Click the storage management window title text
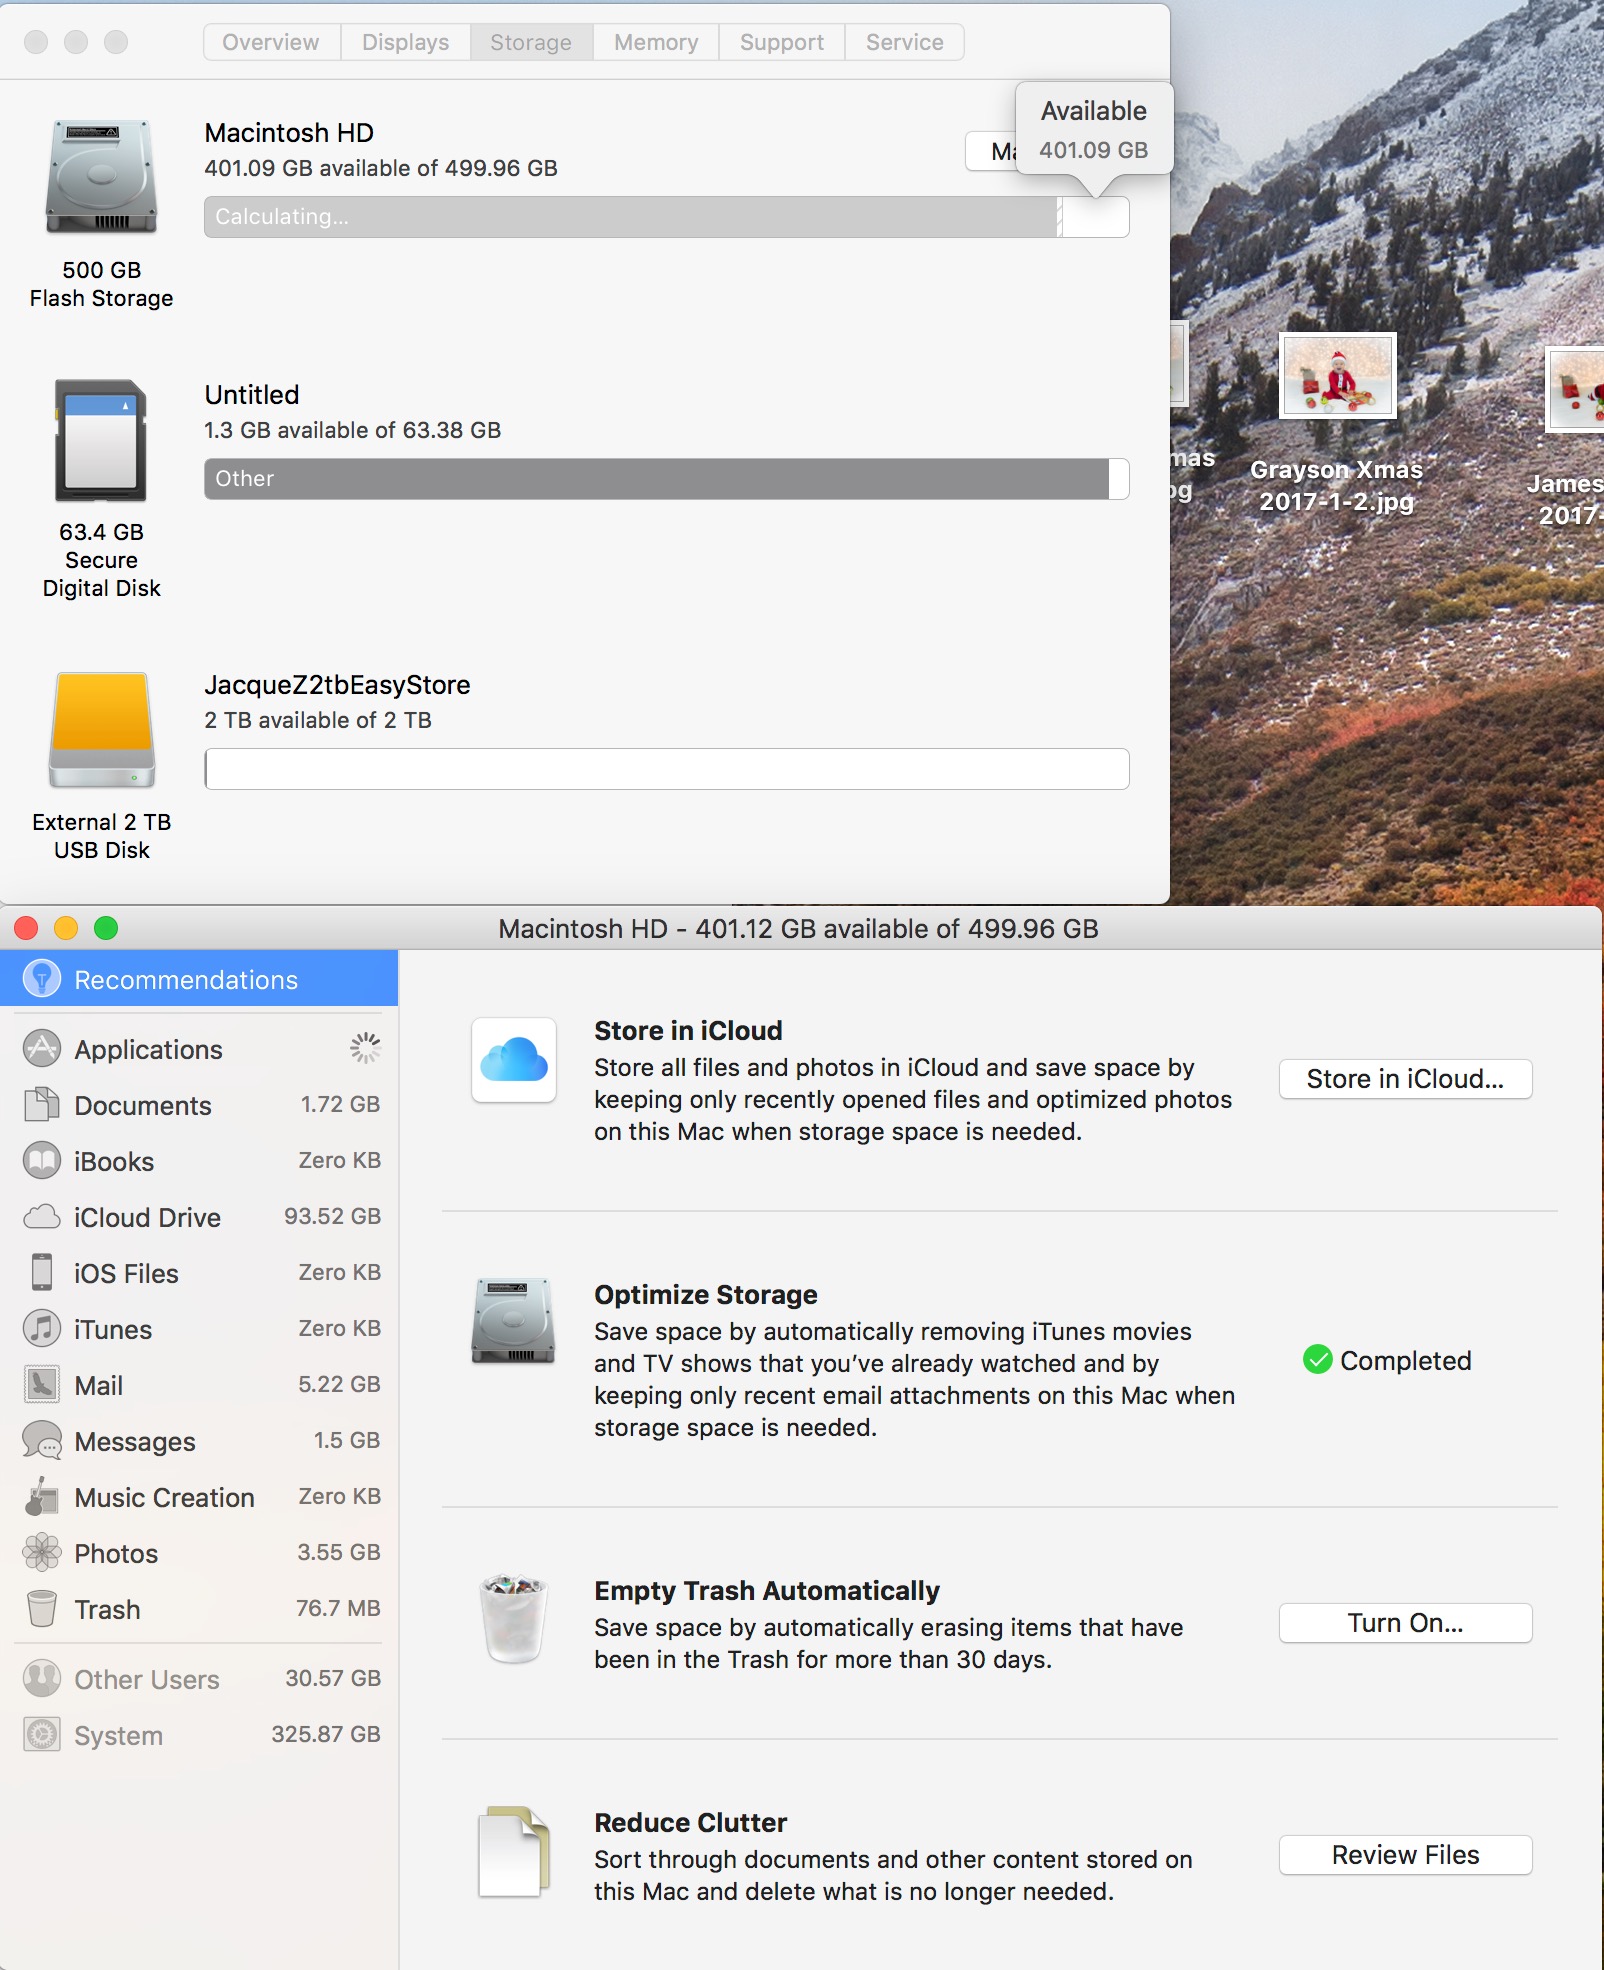1604x1970 pixels. [798, 929]
